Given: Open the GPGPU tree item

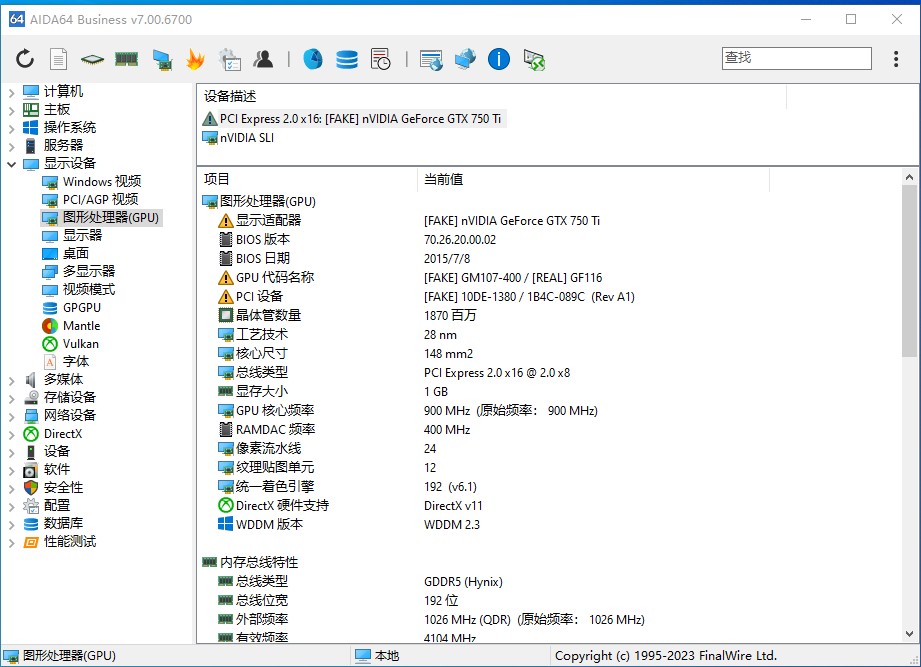Looking at the screenshot, I should point(71,308).
